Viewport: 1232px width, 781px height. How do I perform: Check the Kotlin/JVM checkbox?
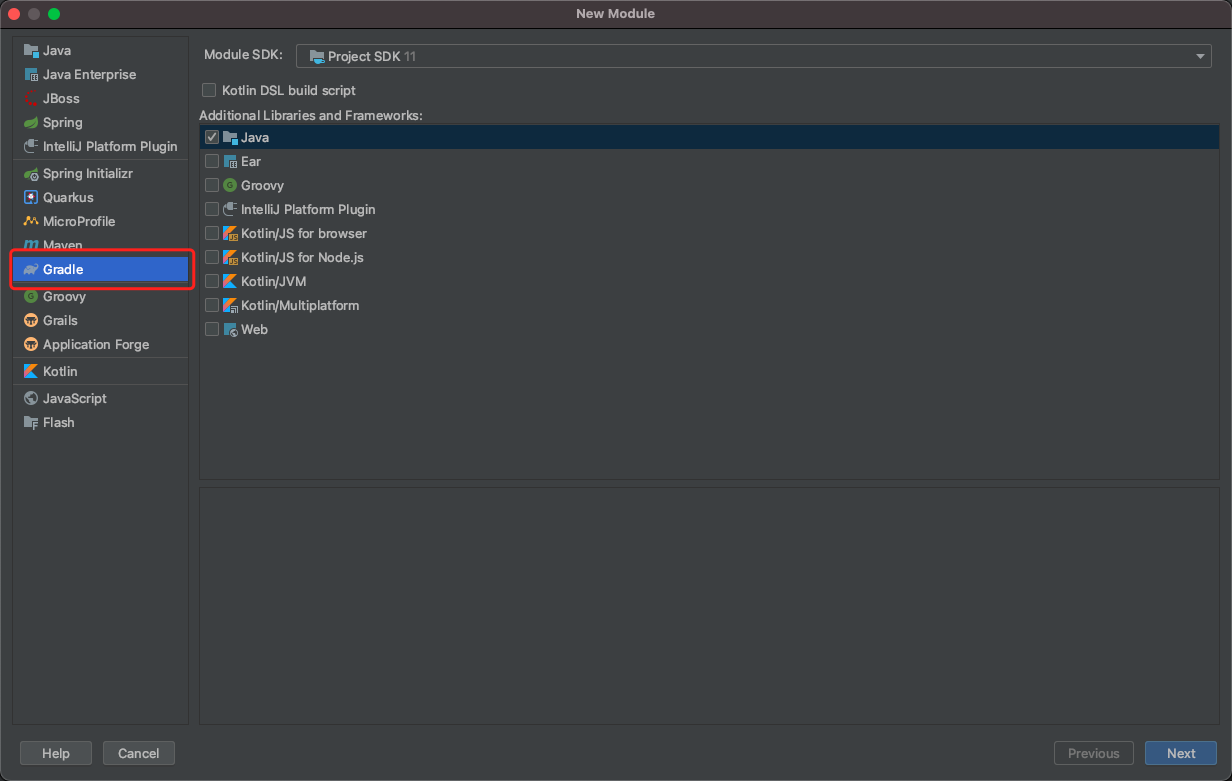pyautogui.click(x=212, y=281)
